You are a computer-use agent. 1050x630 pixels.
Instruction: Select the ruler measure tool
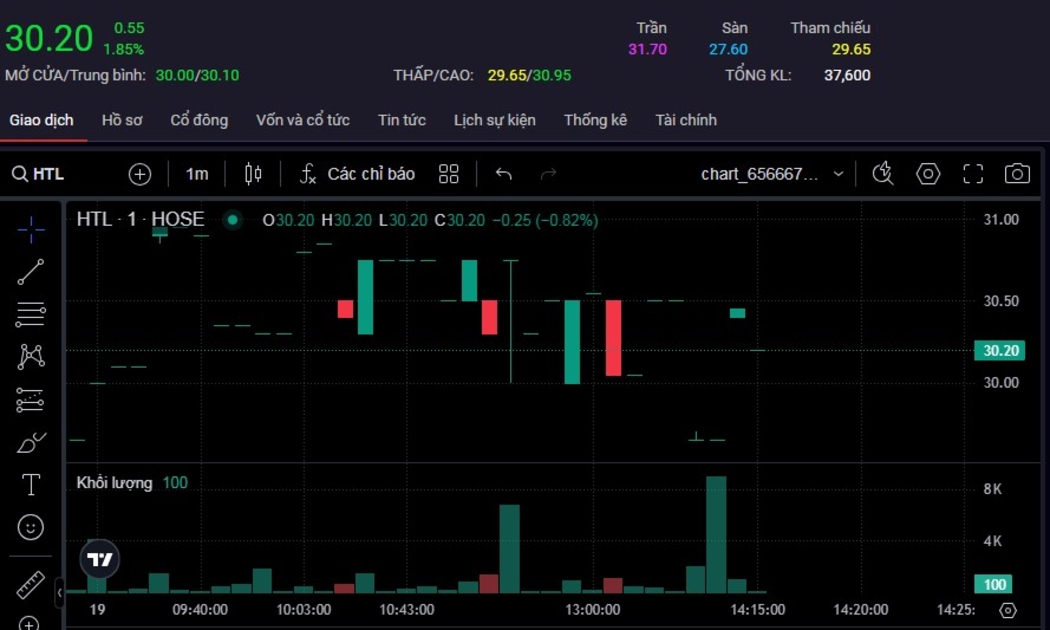(31, 584)
